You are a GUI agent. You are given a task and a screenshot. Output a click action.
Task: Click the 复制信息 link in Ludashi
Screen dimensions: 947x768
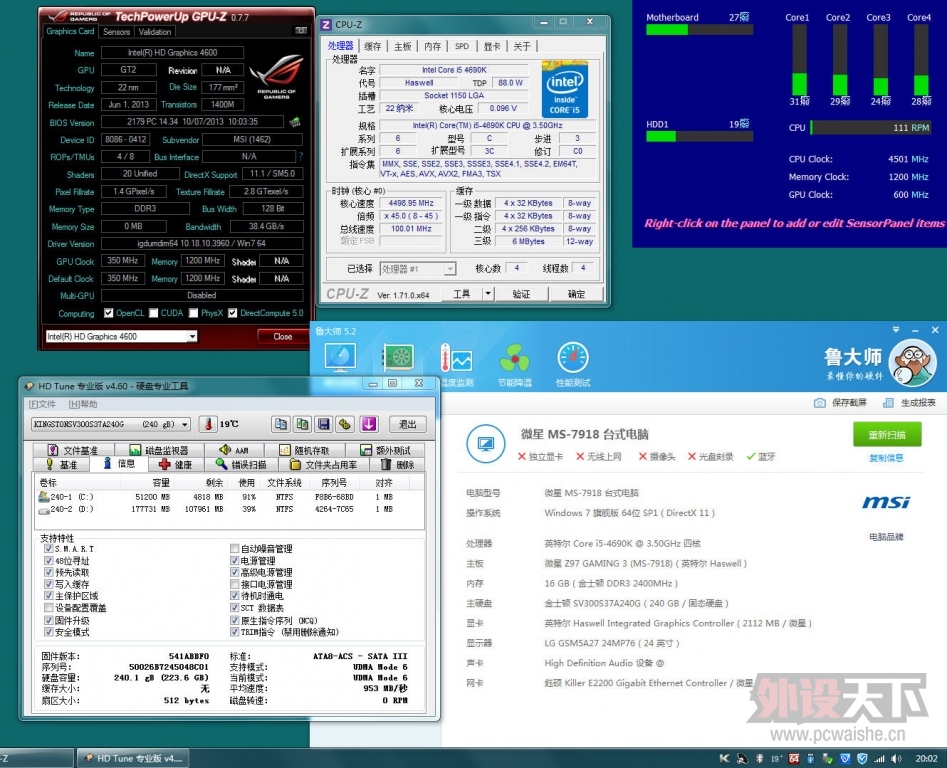tap(886, 458)
